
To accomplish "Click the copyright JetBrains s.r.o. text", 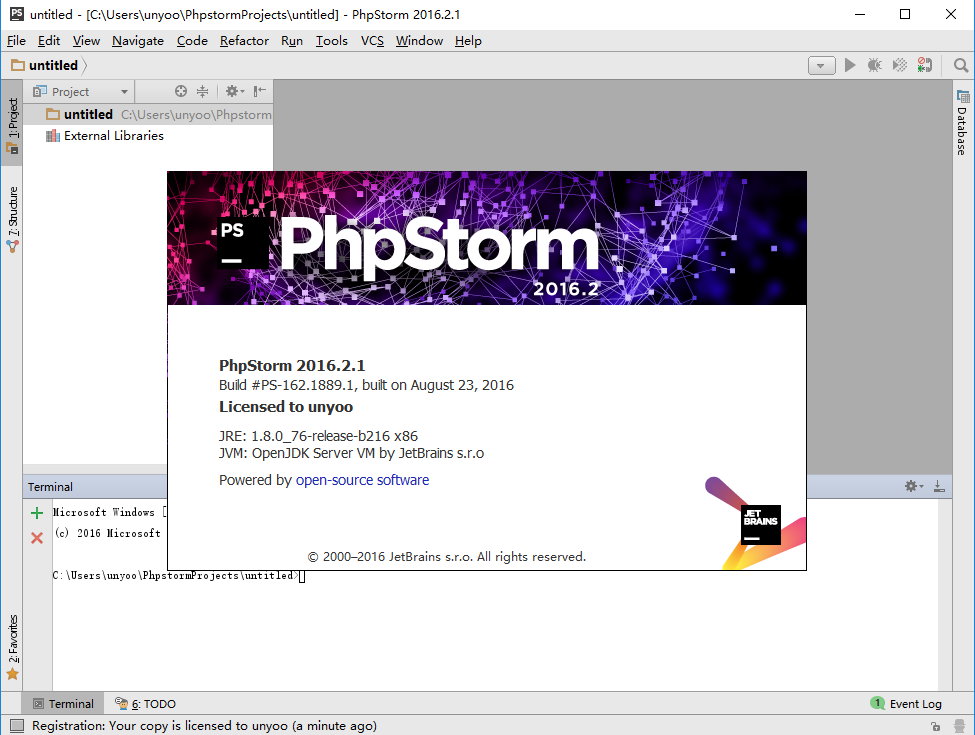I will [447, 557].
